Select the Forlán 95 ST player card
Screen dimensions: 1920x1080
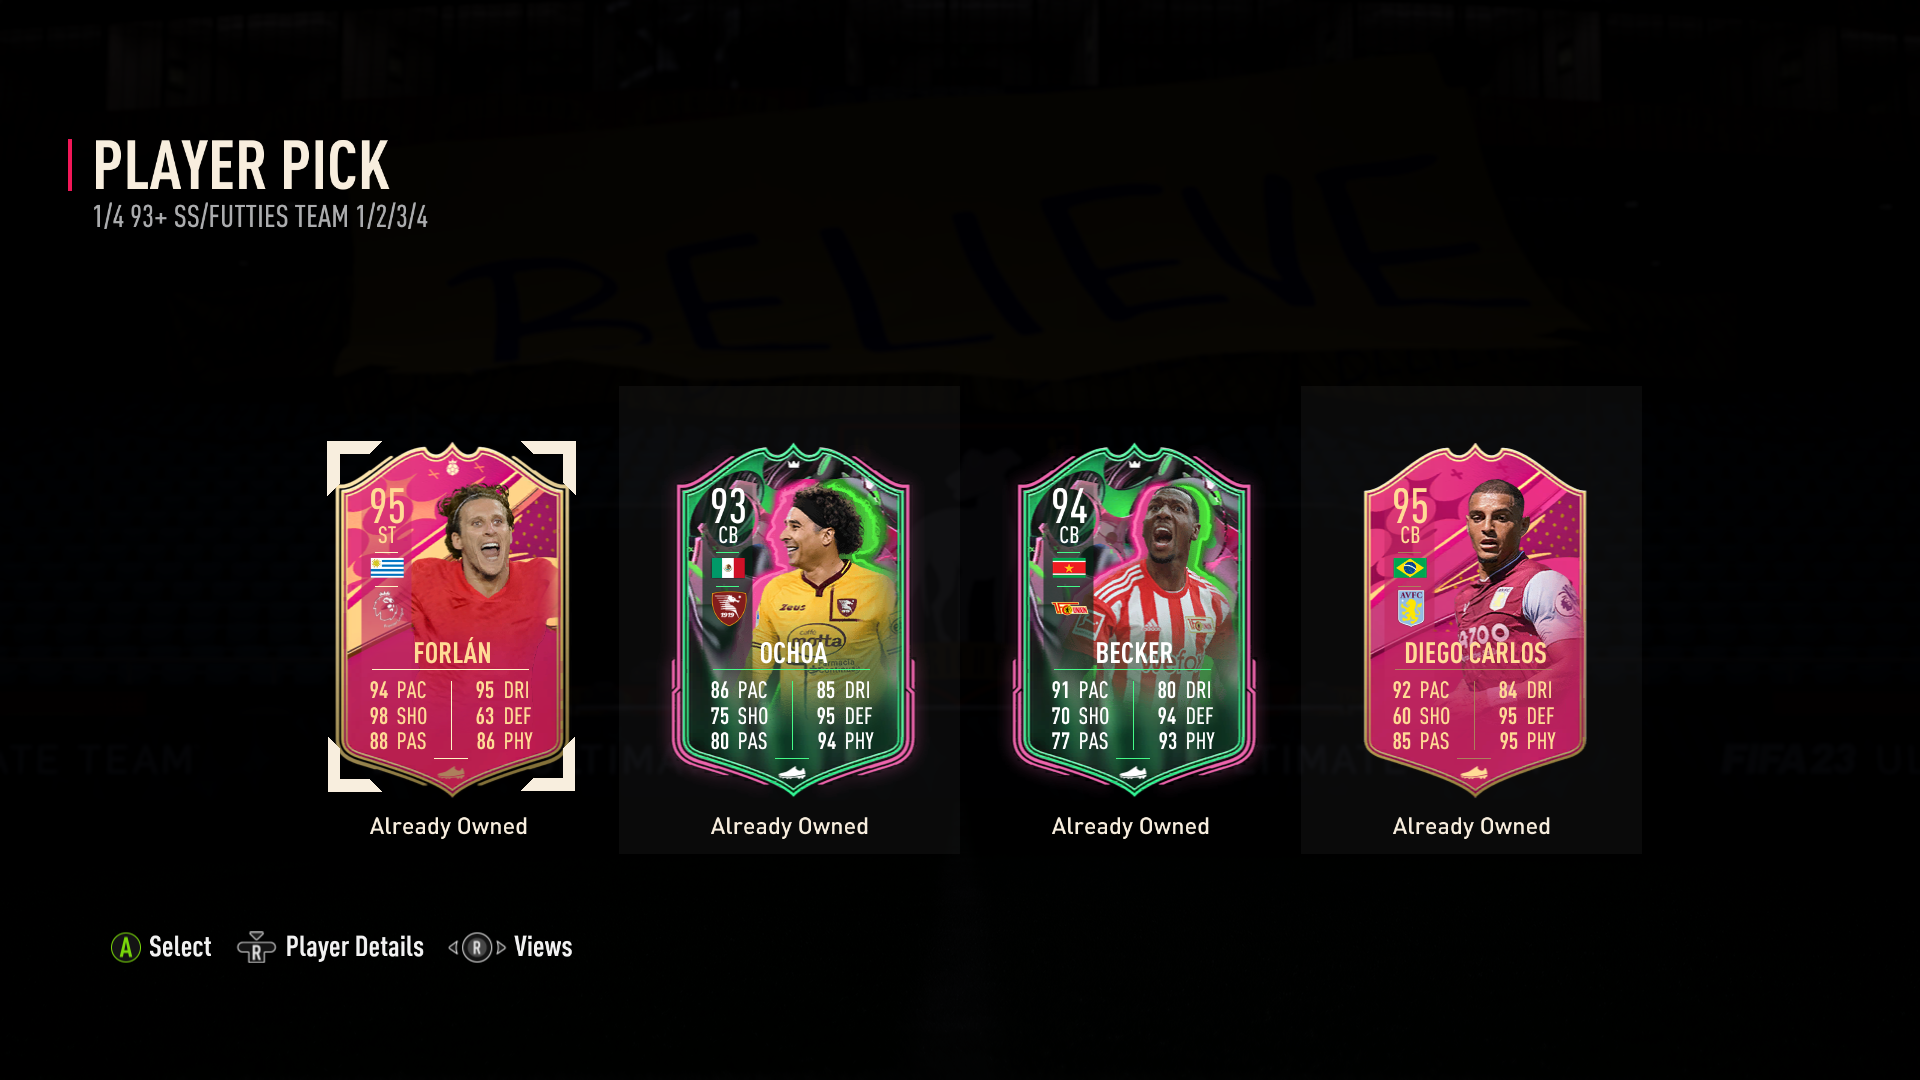click(x=451, y=618)
